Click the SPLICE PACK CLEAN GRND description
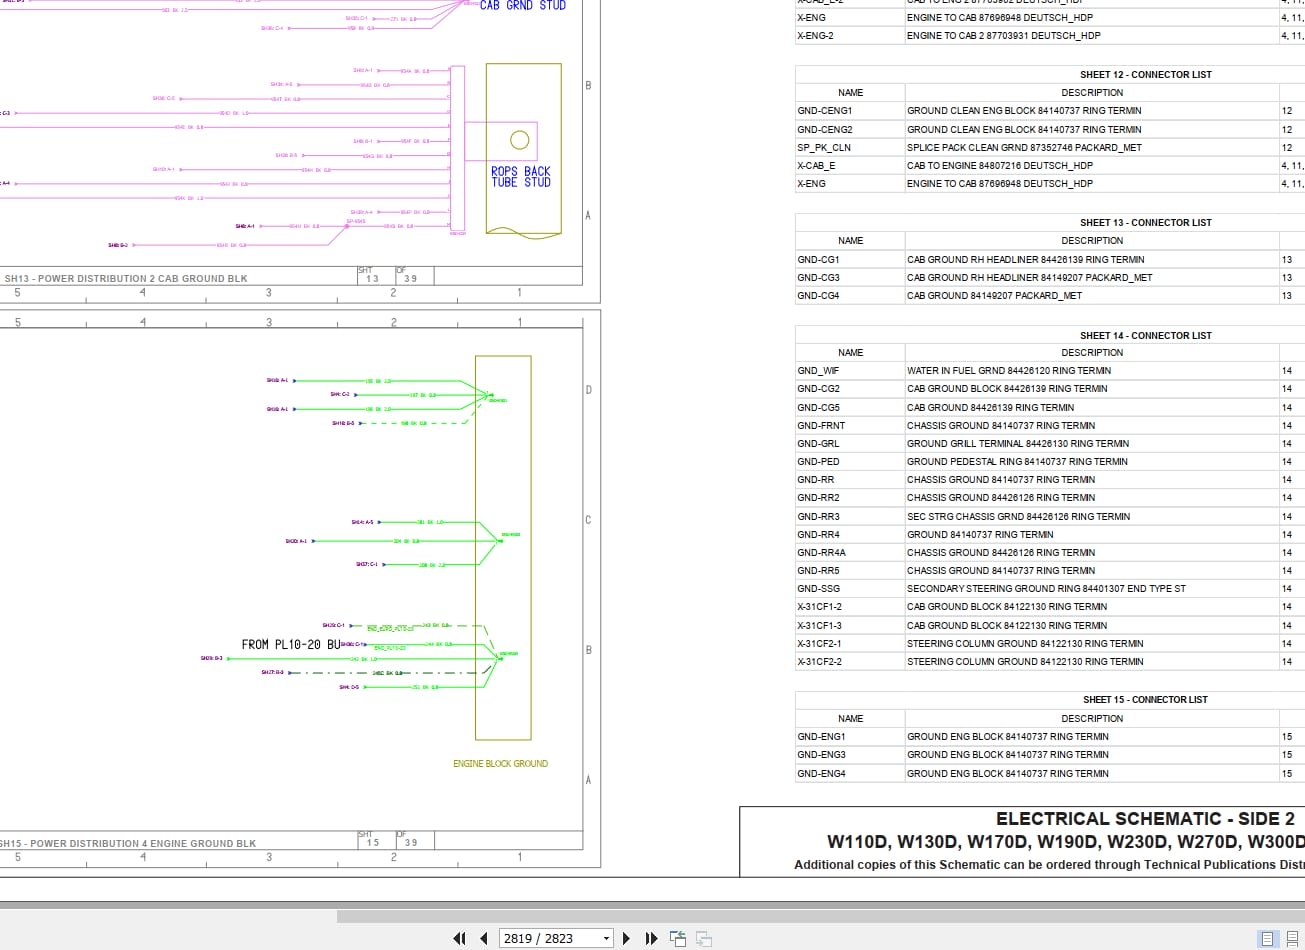 click(1024, 147)
